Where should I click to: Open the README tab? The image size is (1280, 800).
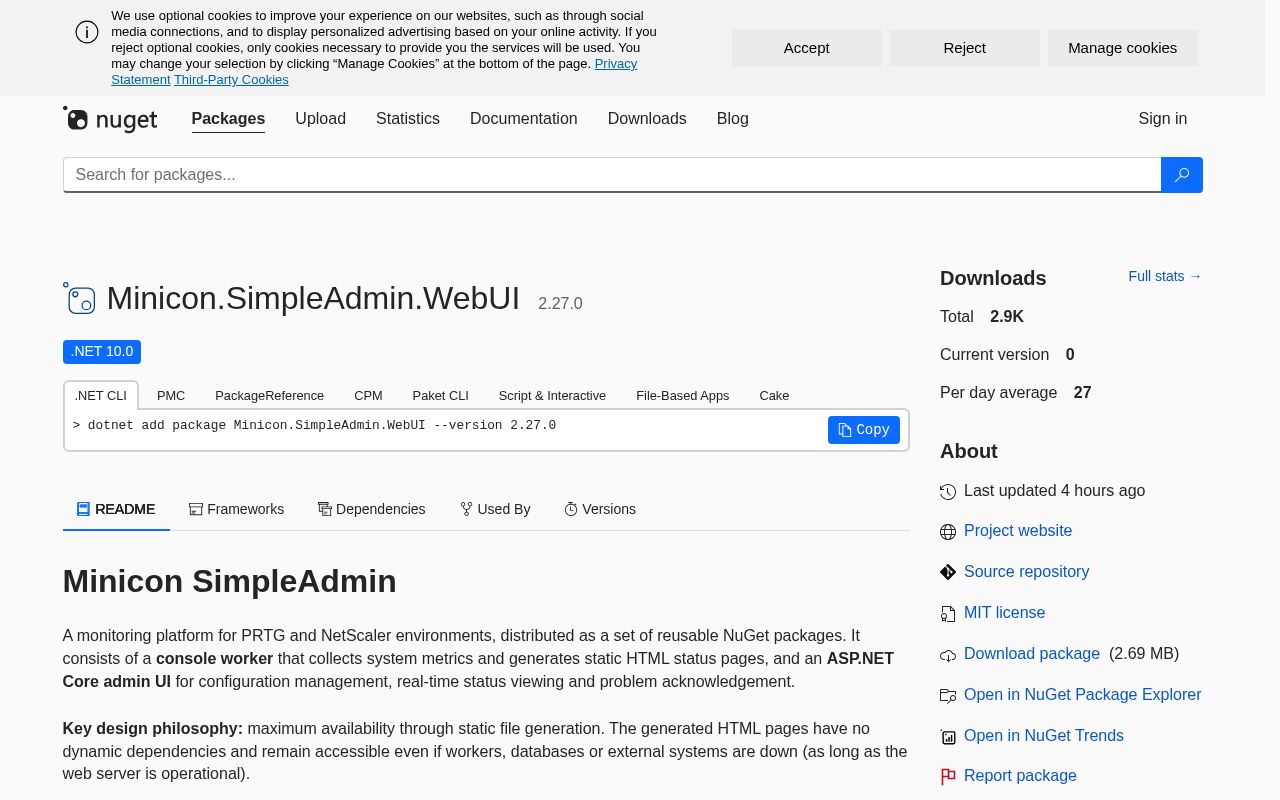click(x=116, y=509)
